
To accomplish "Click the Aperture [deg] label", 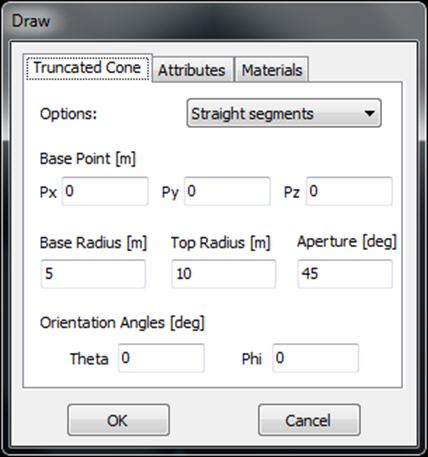I will click(347, 242).
